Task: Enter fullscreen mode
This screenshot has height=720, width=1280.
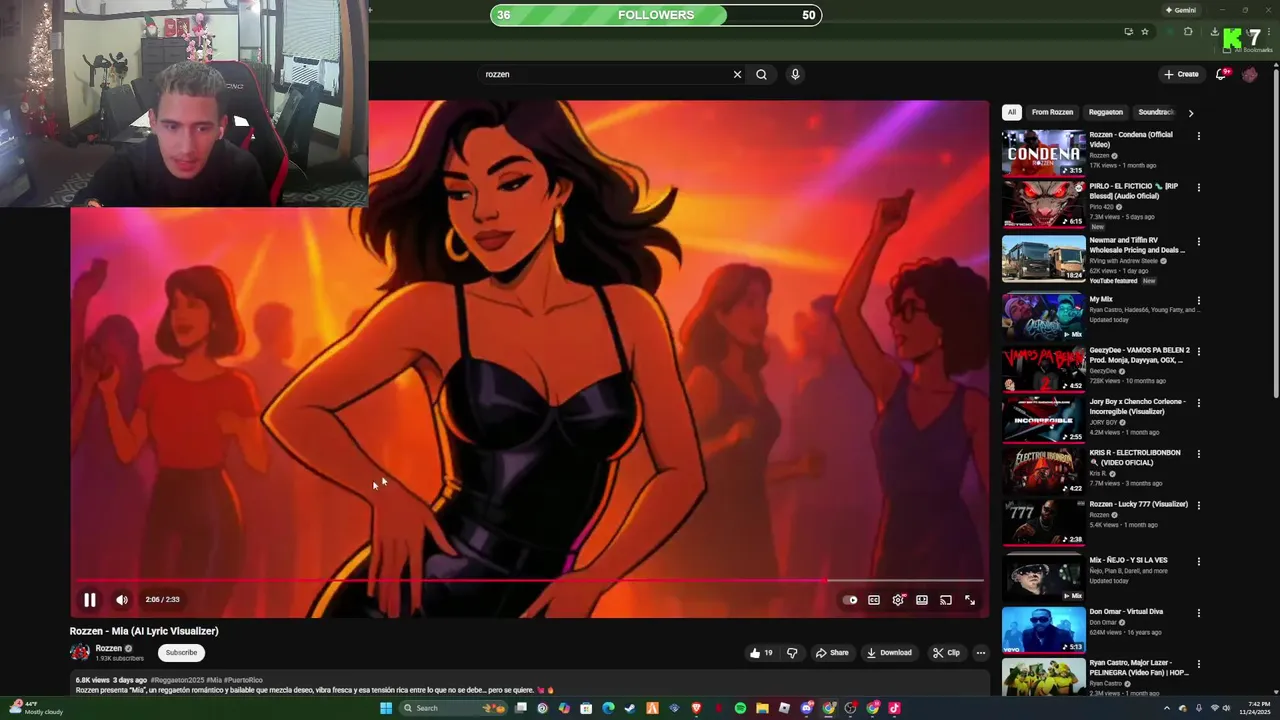Action: tap(970, 600)
